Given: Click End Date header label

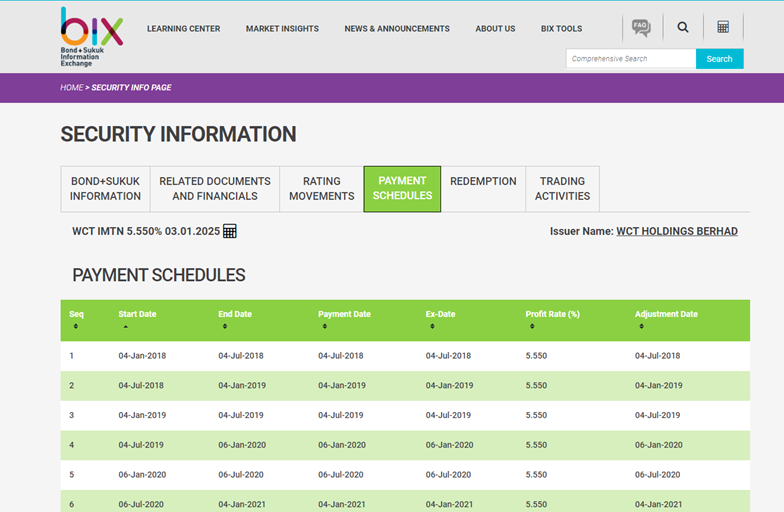Looking at the screenshot, I should (235, 314).
